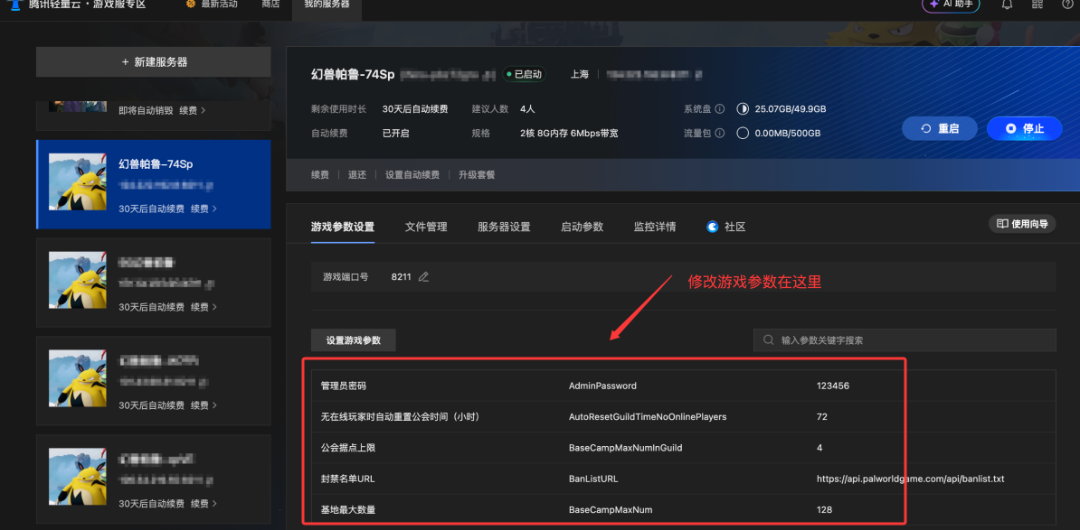Stop the server with 停止
This screenshot has height=530, width=1080.
click(x=1024, y=129)
